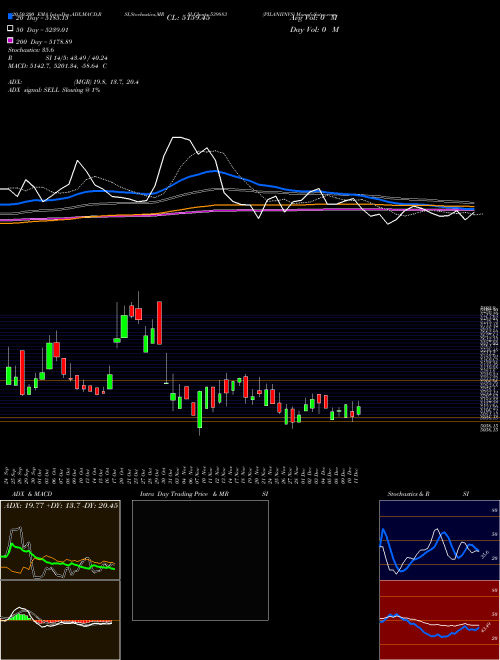Click the ADX +DY -DY header readout
The image size is (500, 660).
[x=61, y=505]
